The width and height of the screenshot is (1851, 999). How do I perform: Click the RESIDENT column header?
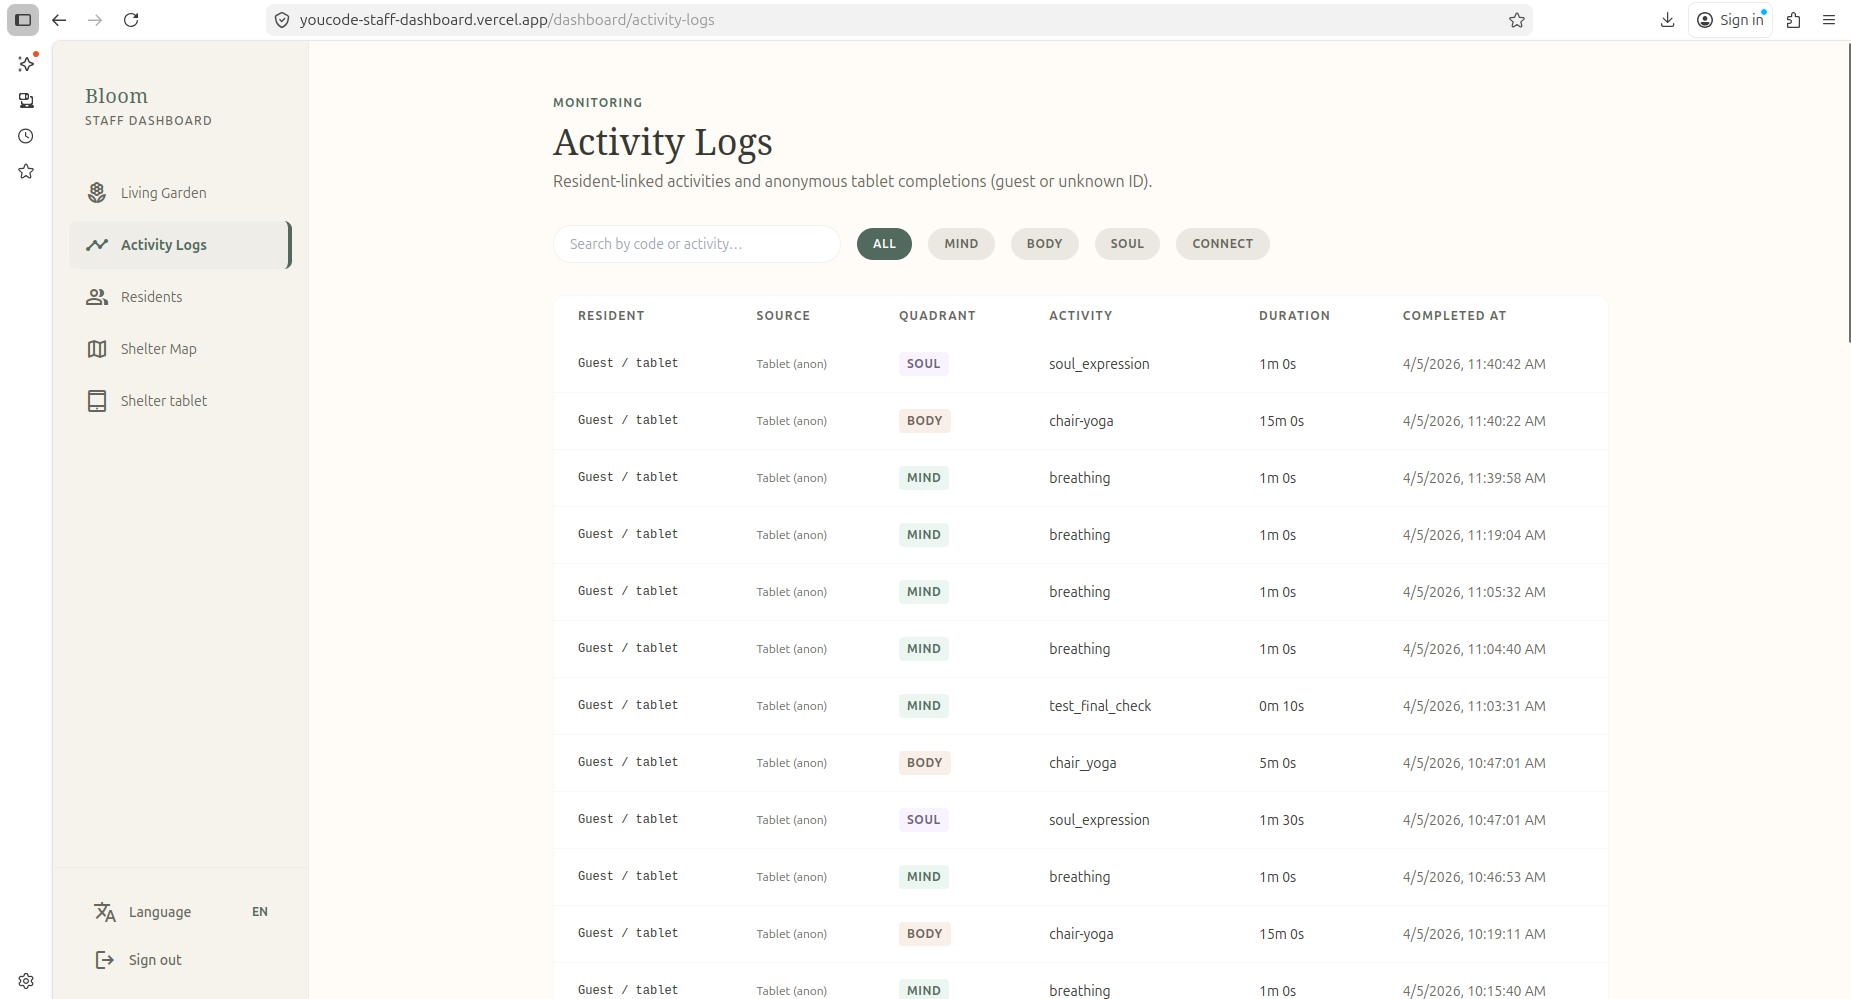point(611,316)
